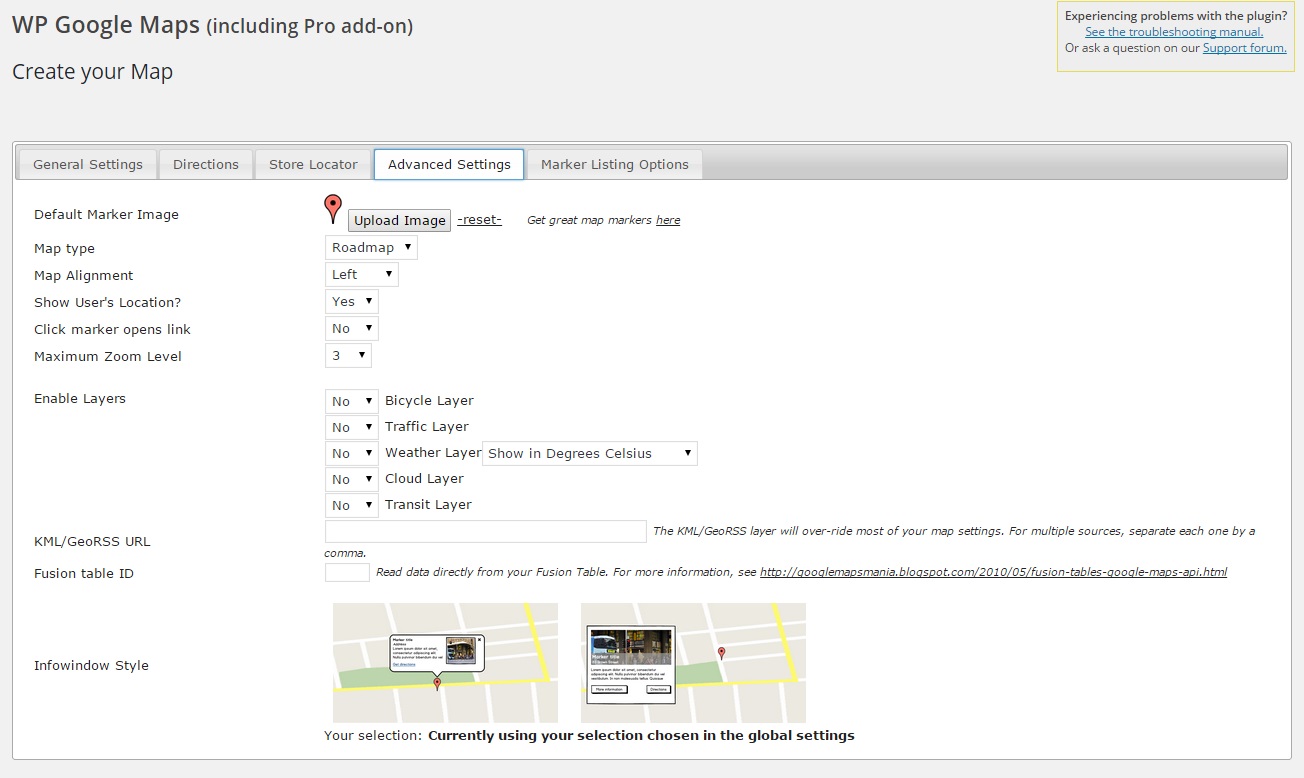
Task: Open the Click marker opens link dropdown
Action: [351, 327]
